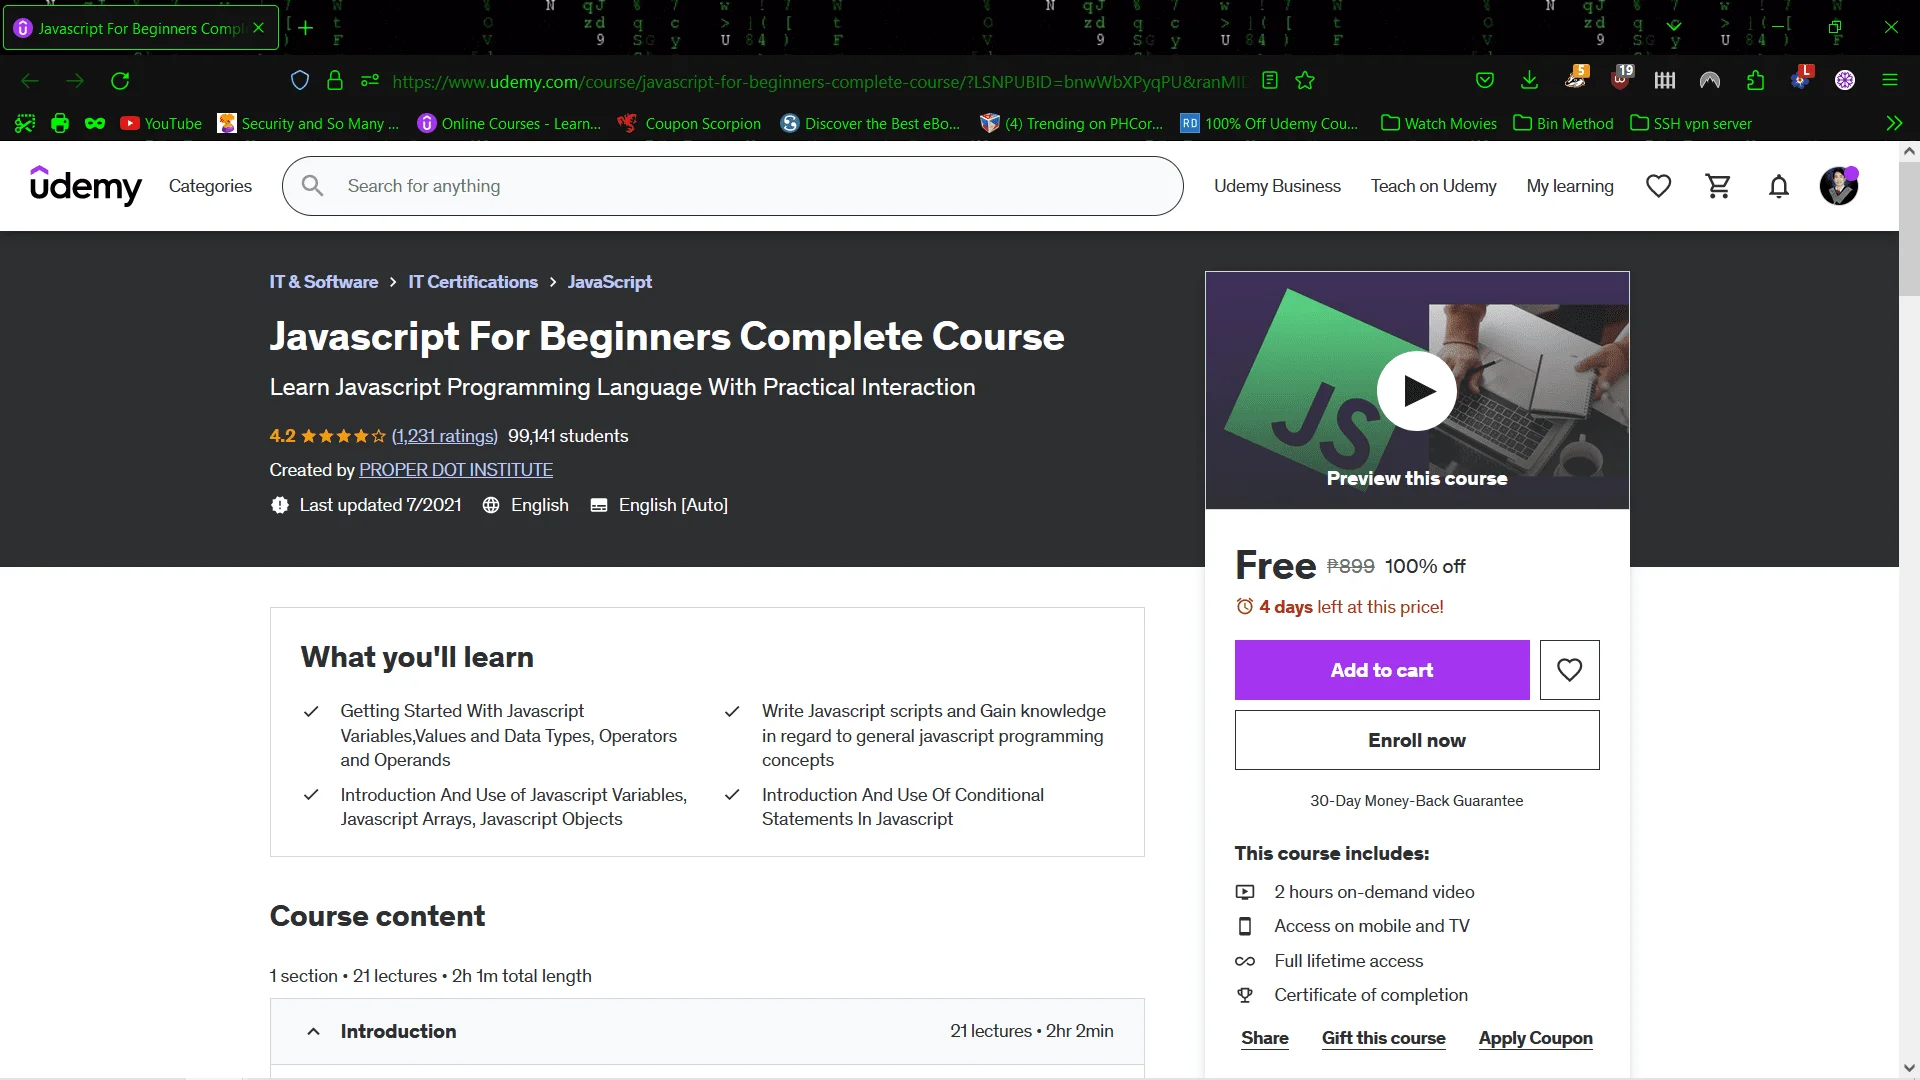Click the Enroll now button
This screenshot has width=1920, height=1080.
(x=1417, y=740)
